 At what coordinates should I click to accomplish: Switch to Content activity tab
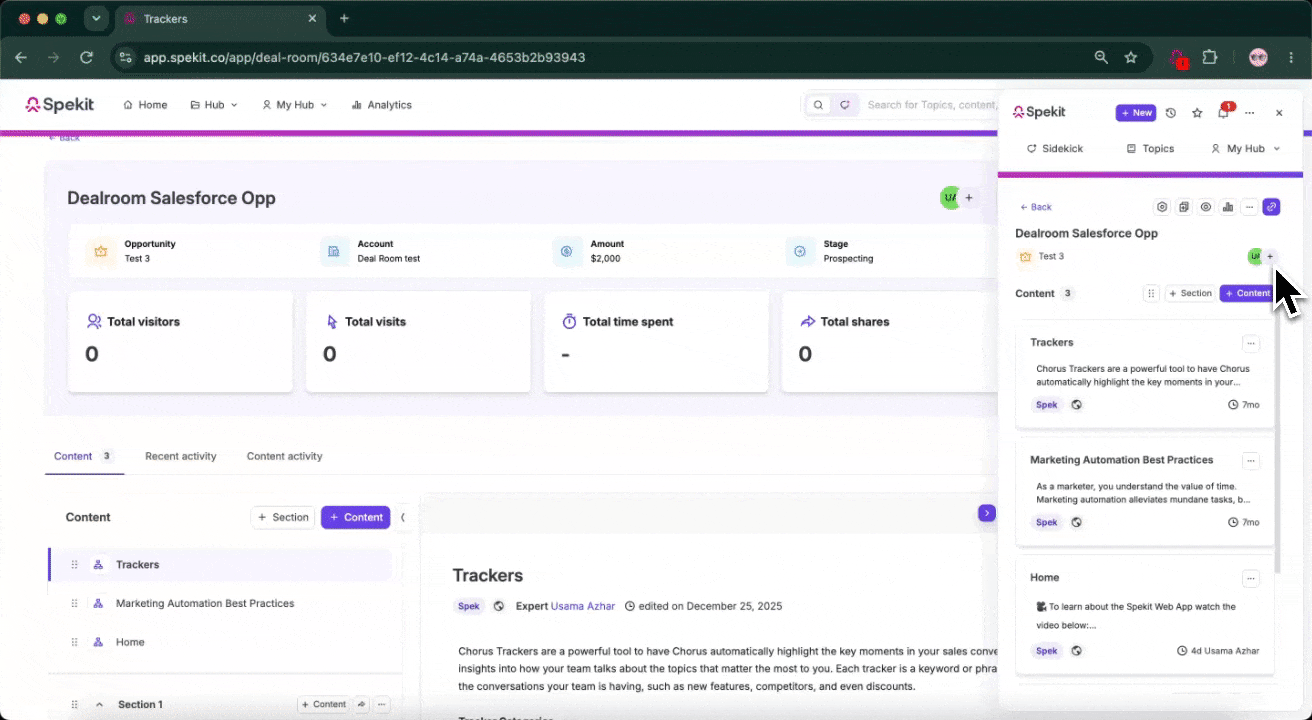(285, 456)
